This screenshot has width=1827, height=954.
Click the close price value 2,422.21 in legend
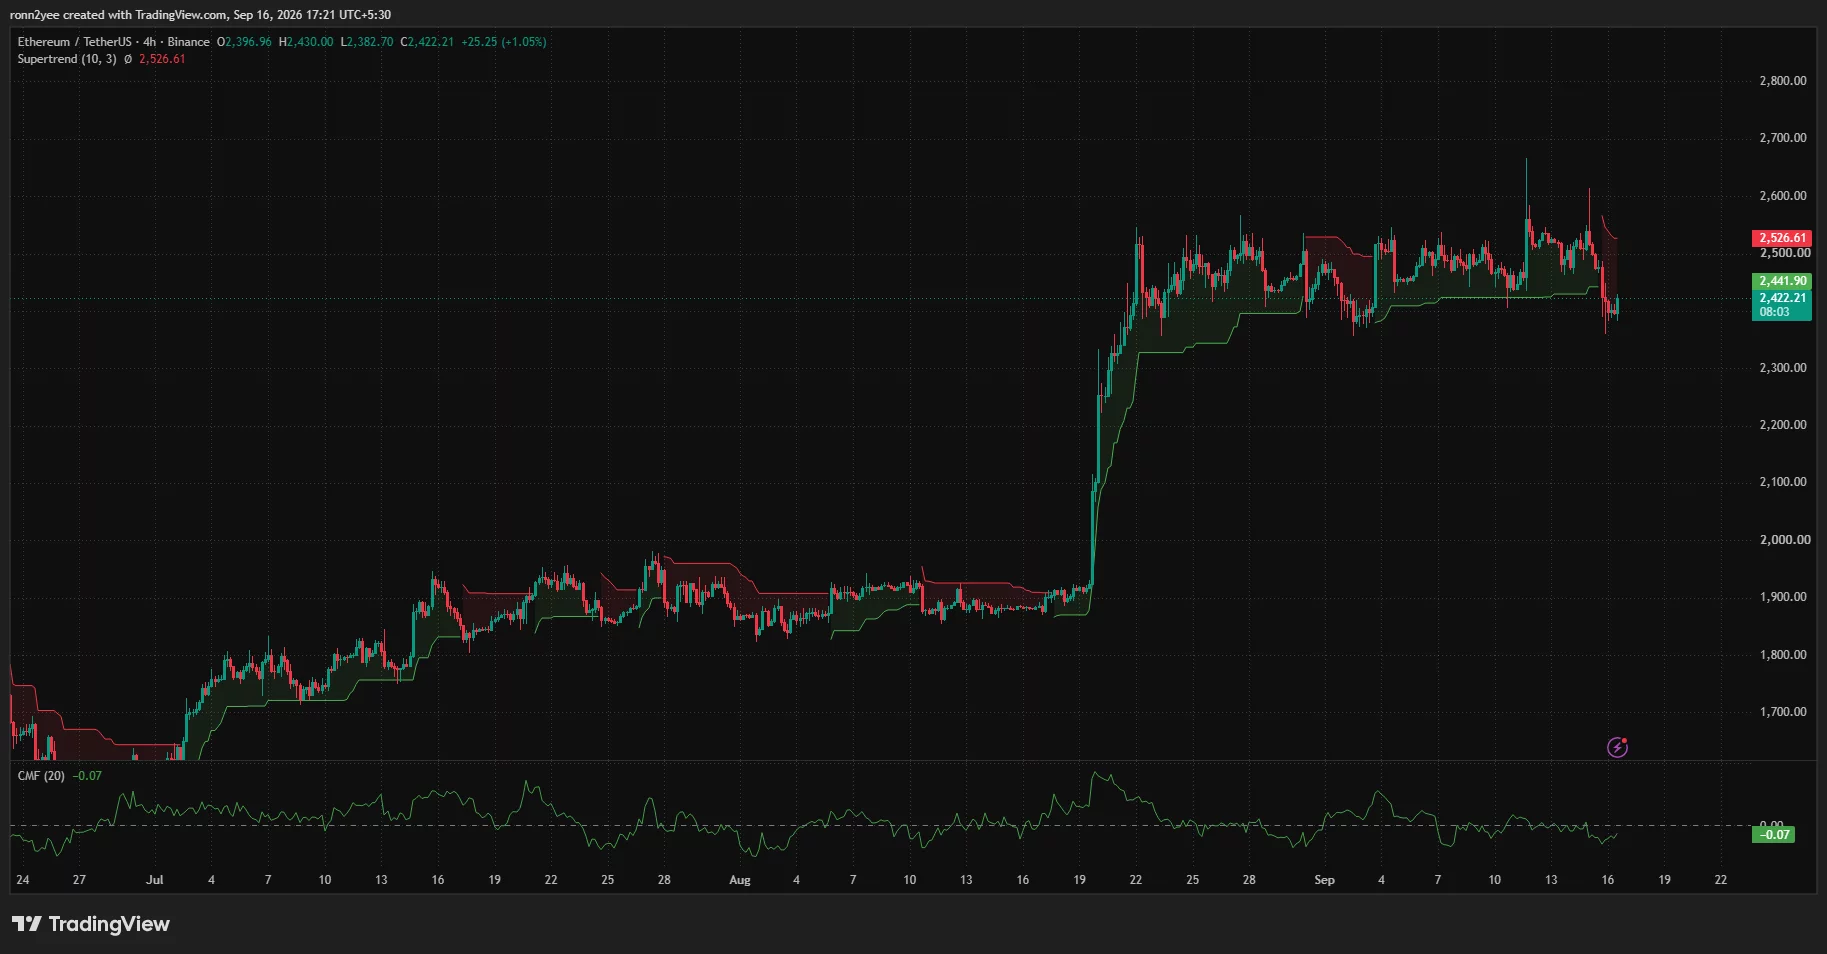point(431,42)
